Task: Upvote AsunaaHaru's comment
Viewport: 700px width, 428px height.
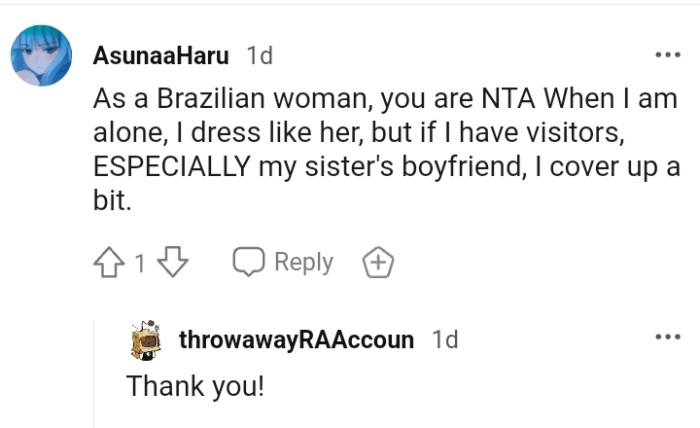Action: click(108, 263)
